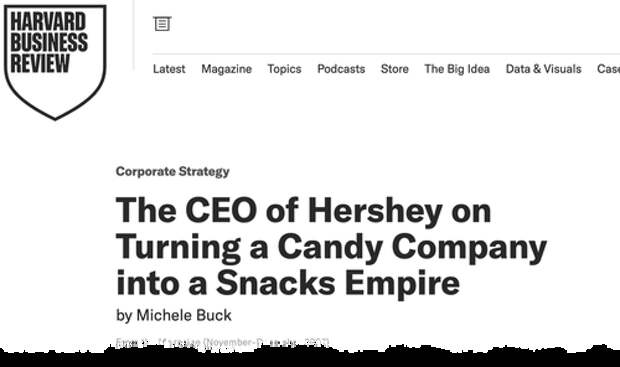
Task: Click the November–December magazine issue line
Action: point(222,342)
